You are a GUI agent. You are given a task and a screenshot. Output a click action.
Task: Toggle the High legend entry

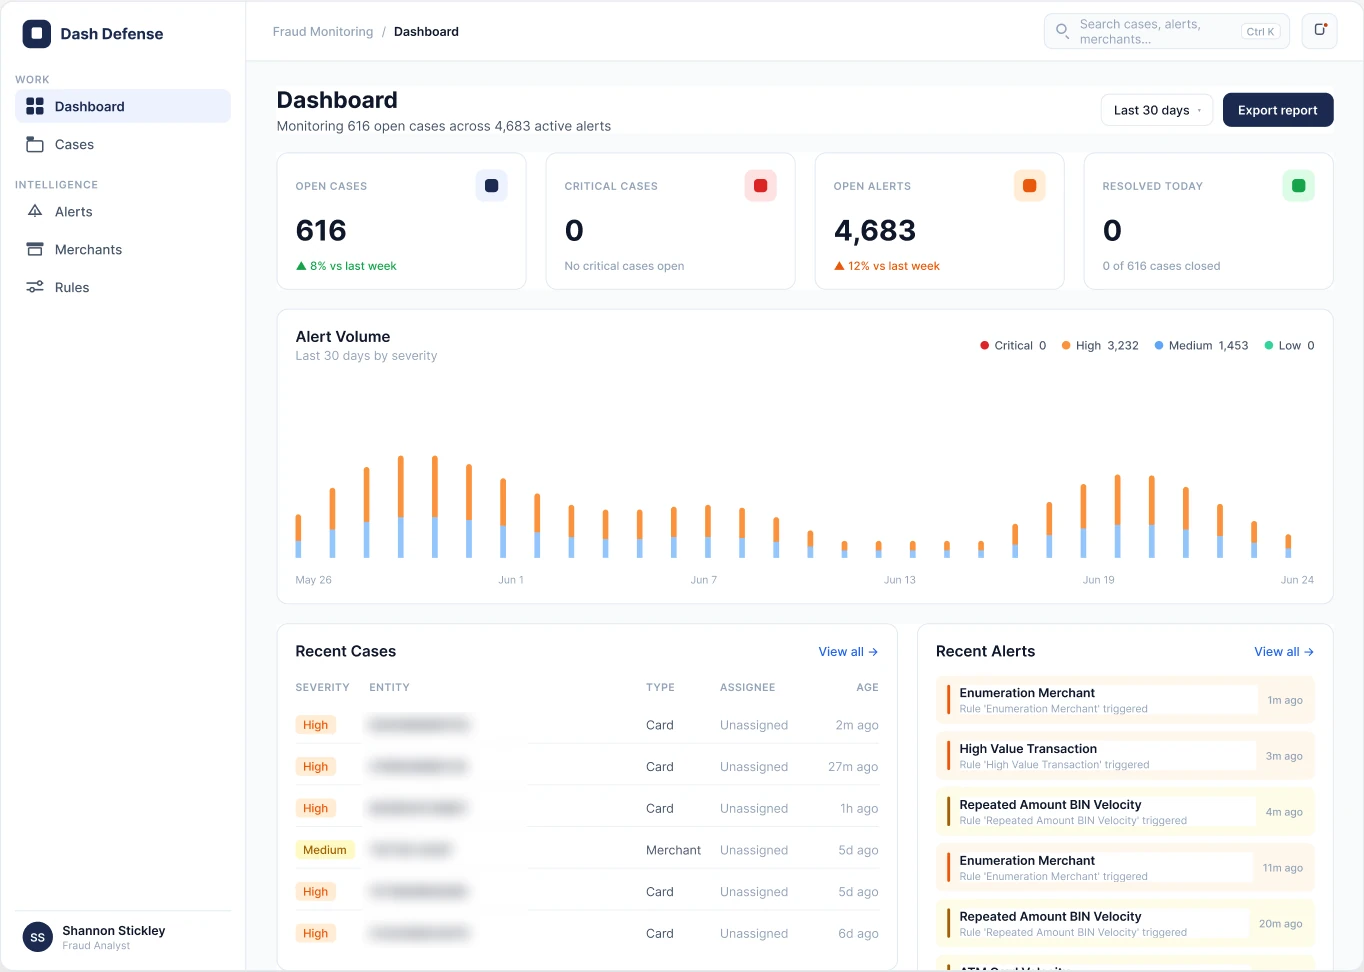(x=1100, y=345)
